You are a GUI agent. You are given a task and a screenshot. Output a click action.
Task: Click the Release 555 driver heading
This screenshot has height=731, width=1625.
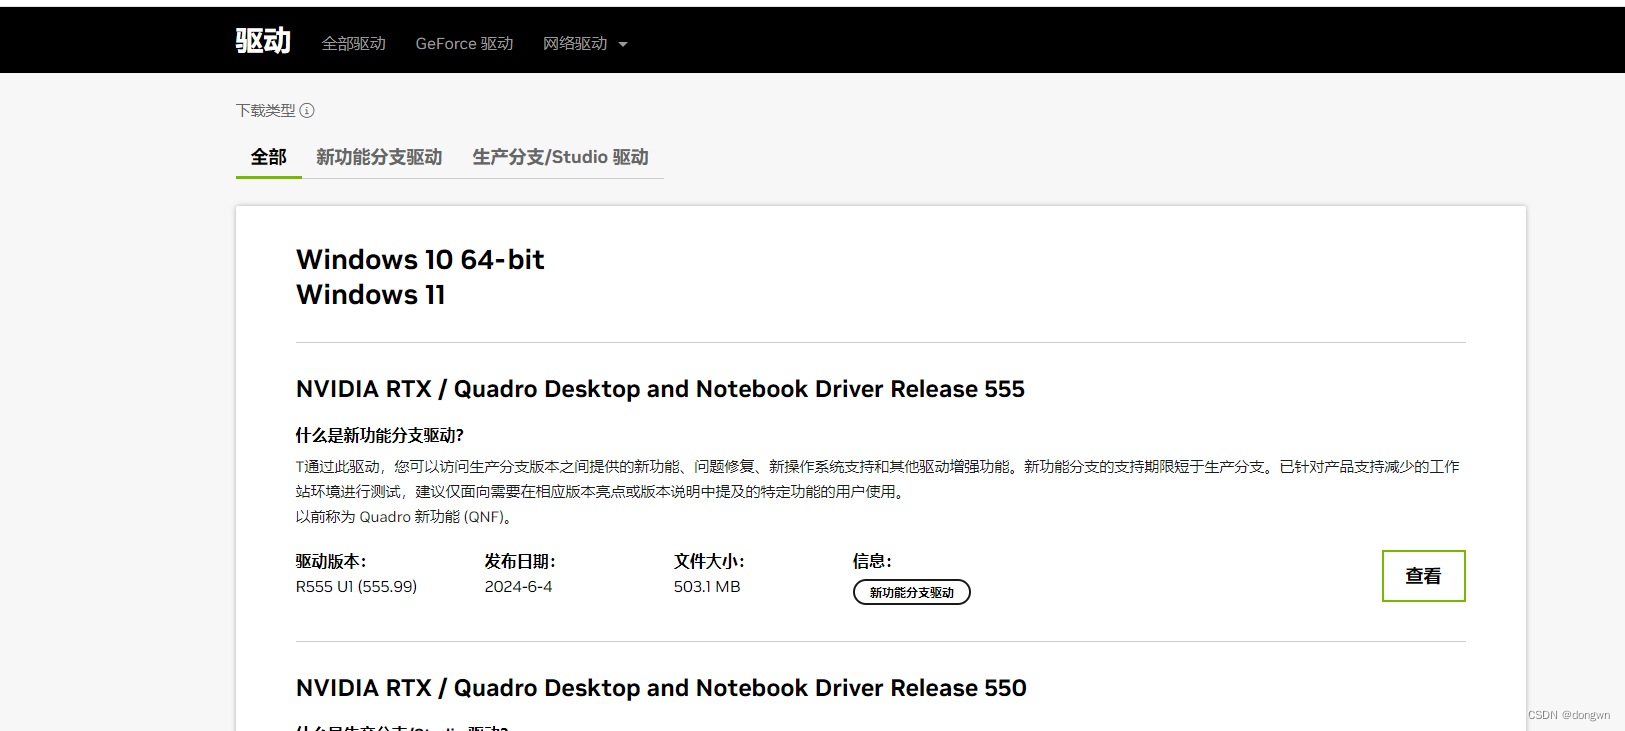660,389
